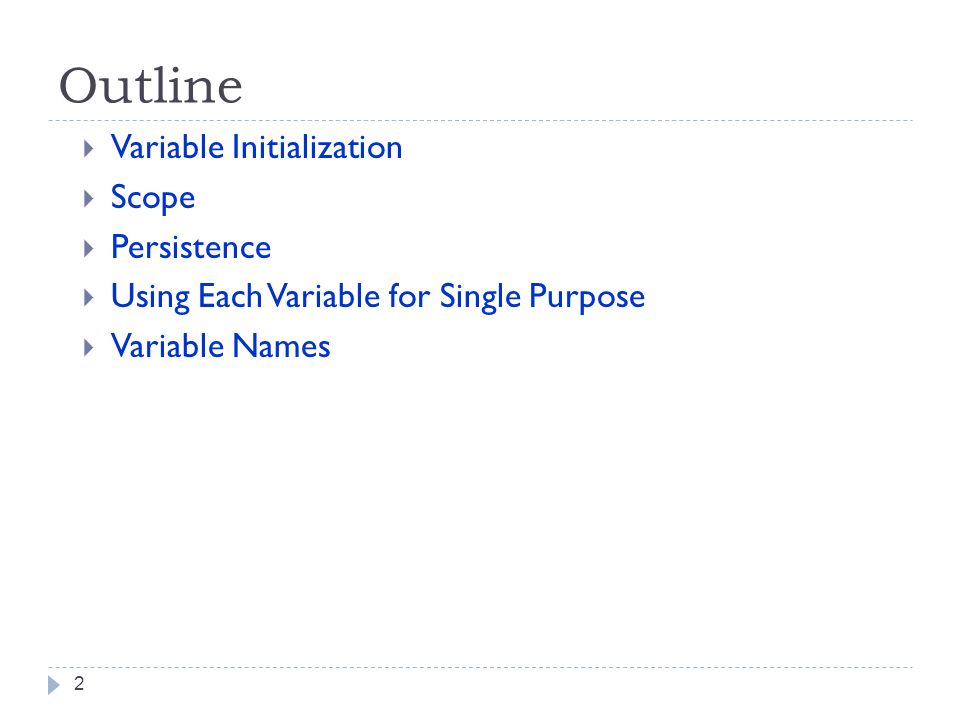Click the slide number 2
The image size is (960, 720).
coord(79,683)
